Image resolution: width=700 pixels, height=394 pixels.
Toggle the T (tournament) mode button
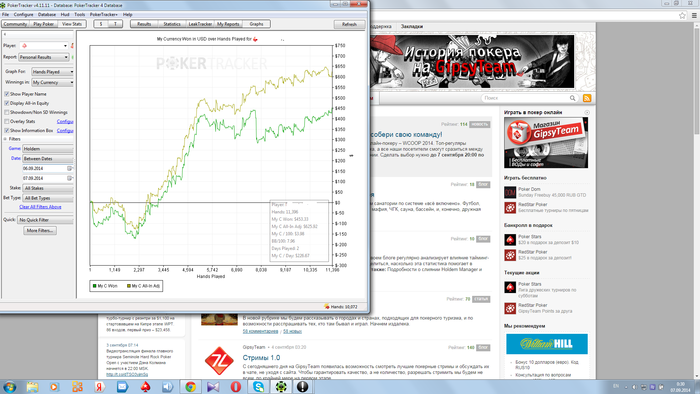pos(115,24)
